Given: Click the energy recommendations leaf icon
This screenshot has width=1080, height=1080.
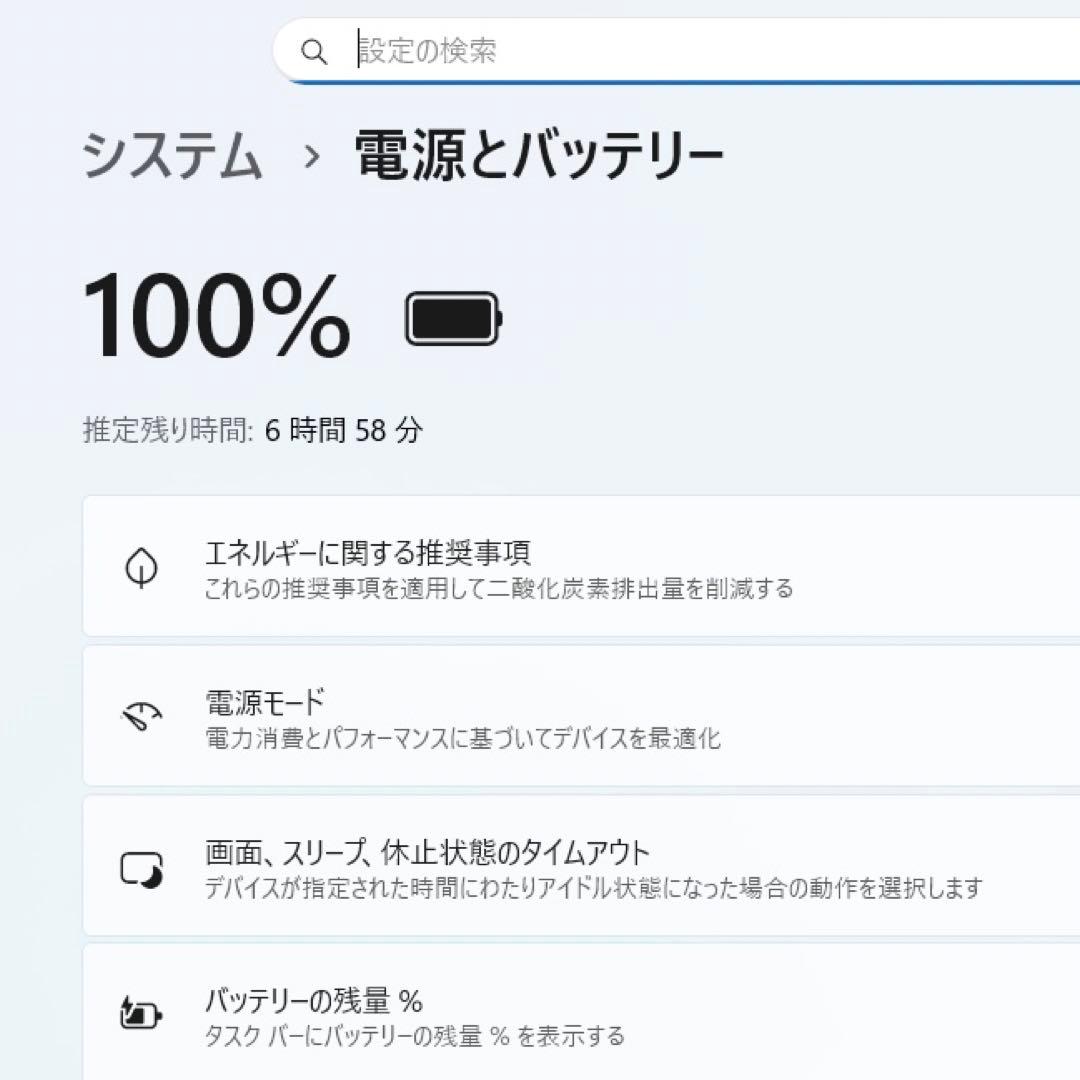Looking at the screenshot, I should 141,567.
